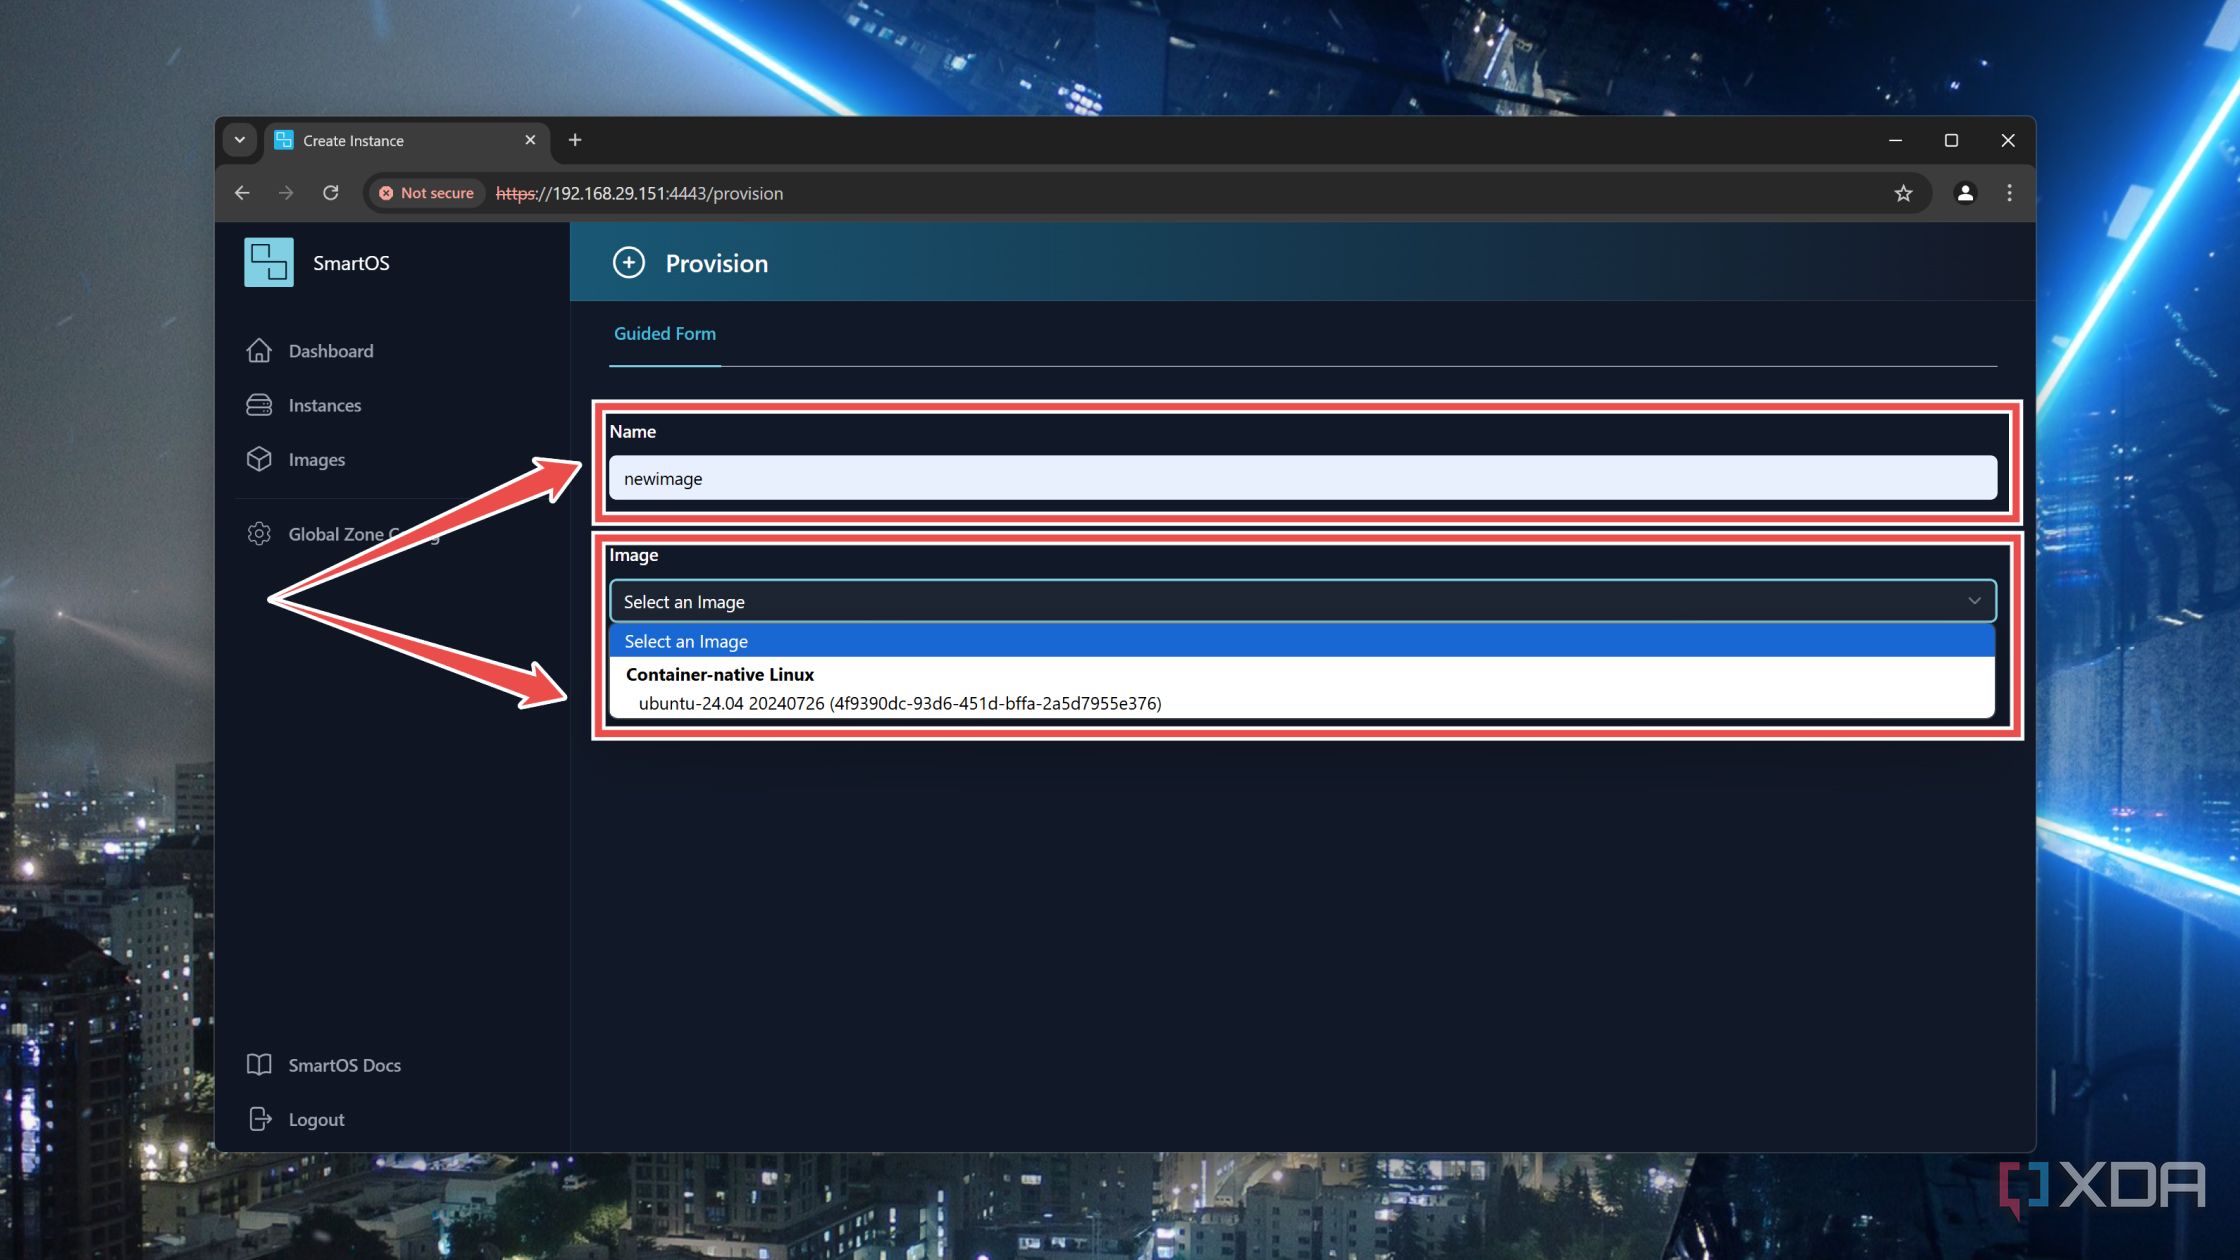Click the Provision plus icon

pyautogui.click(x=629, y=263)
